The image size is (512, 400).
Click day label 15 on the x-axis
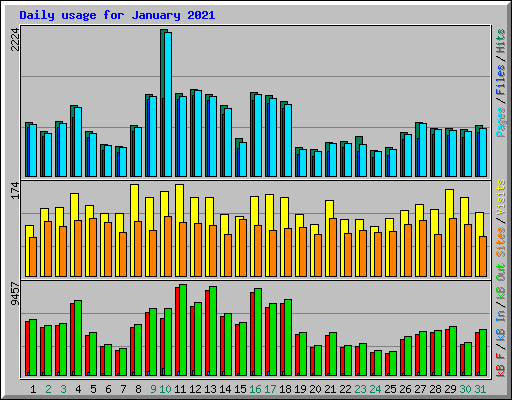(240, 389)
